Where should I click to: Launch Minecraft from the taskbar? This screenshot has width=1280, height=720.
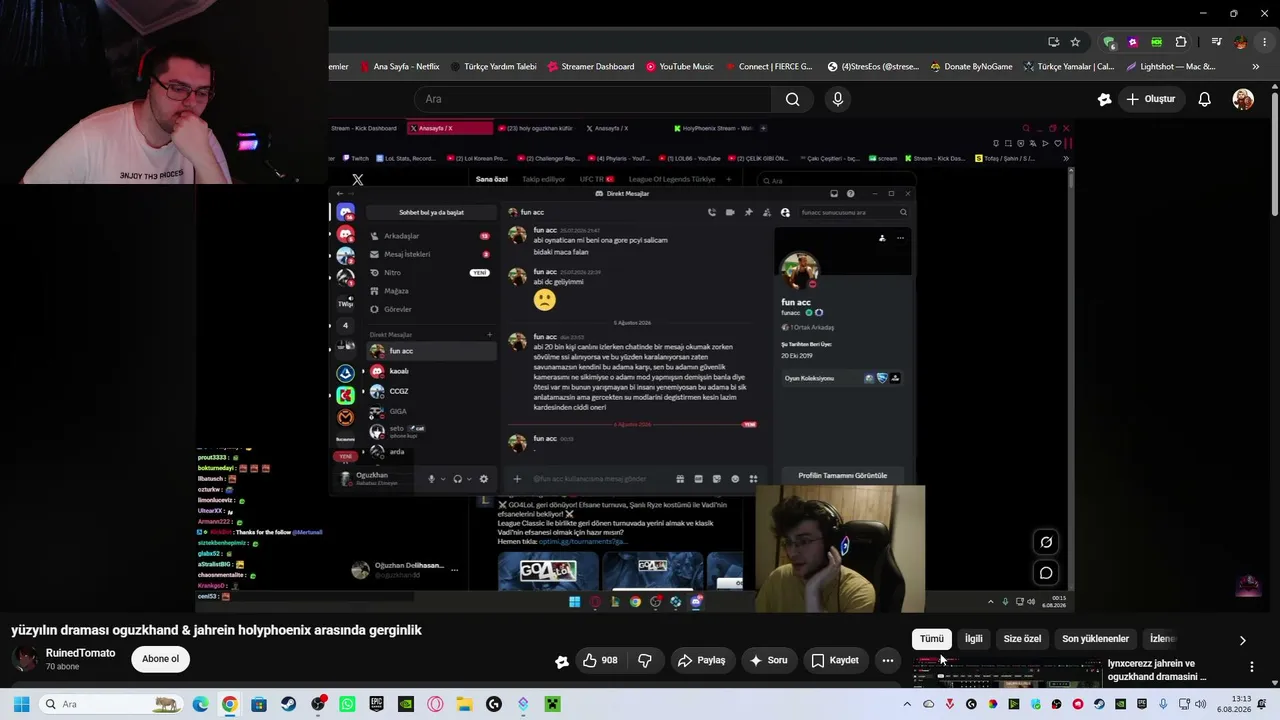552,704
